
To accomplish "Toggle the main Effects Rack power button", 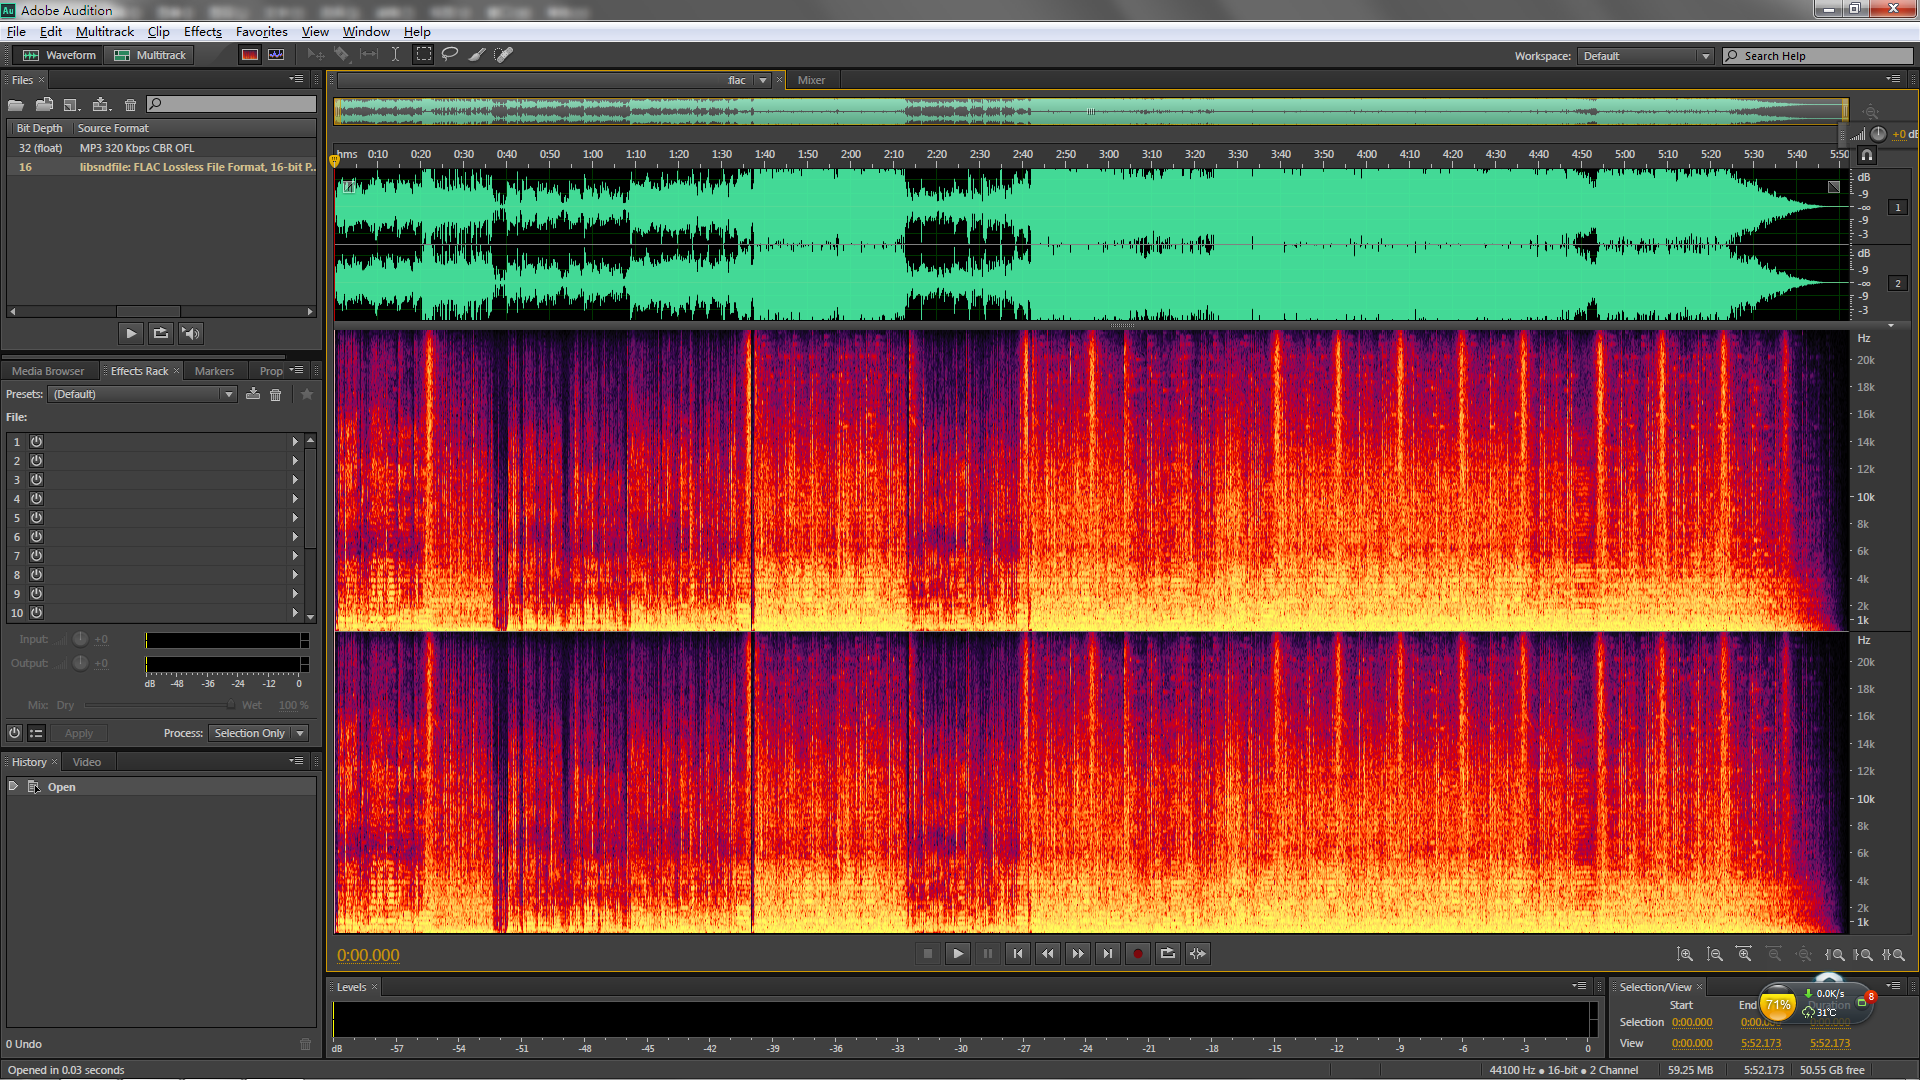I will pyautogui.click(x=14, y=733).
